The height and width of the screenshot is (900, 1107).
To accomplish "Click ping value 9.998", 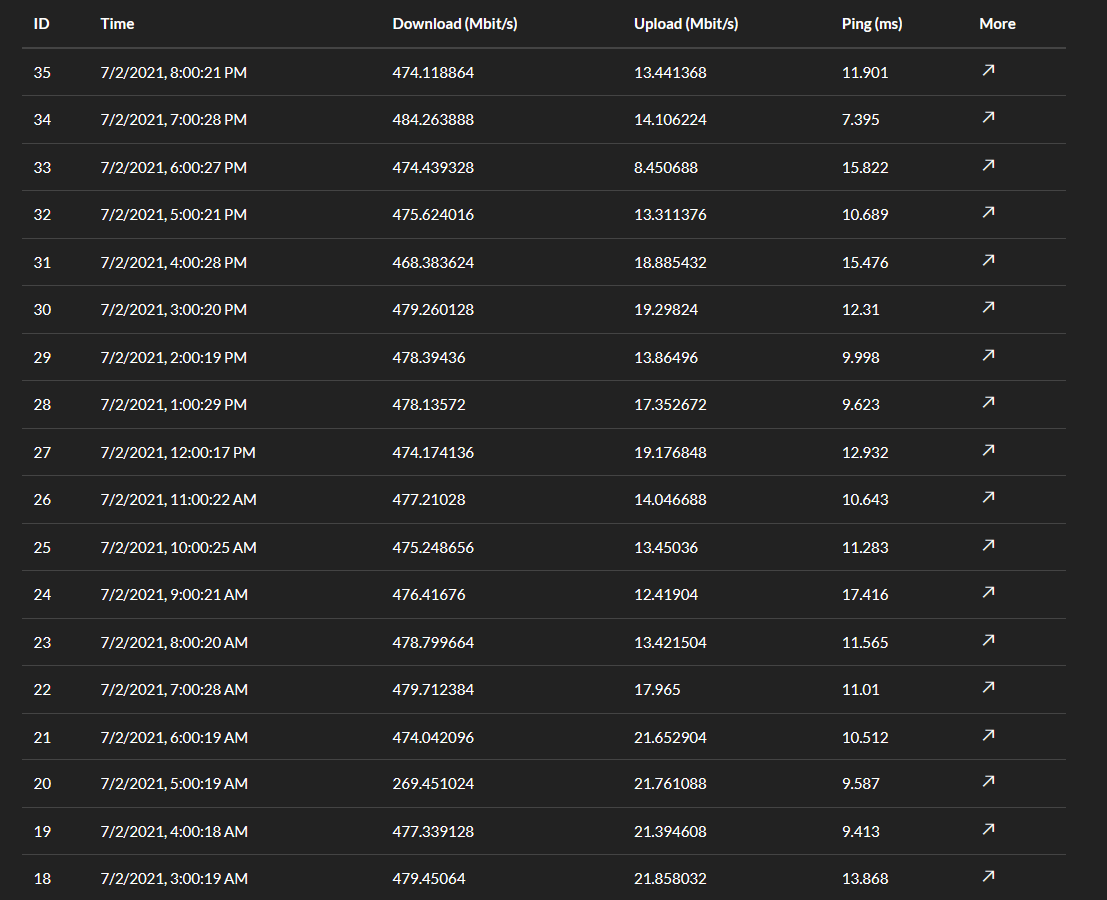I will 861,358.
